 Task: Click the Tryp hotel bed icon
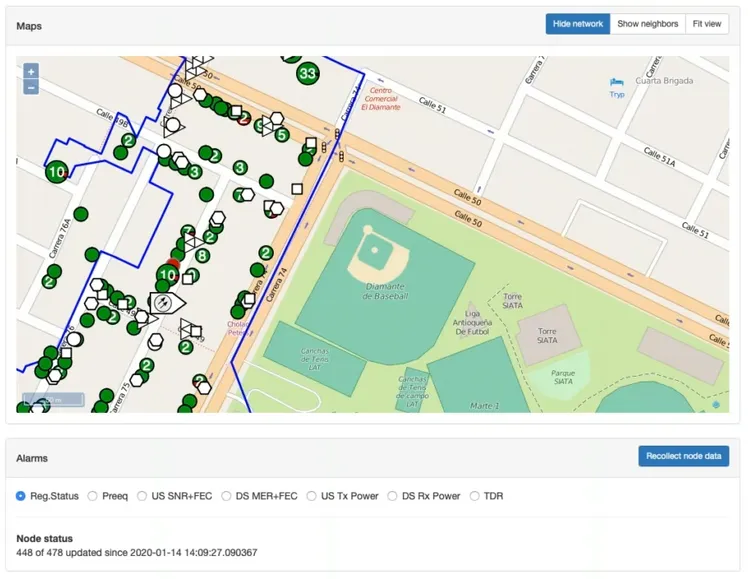click(x=617, y=82)
